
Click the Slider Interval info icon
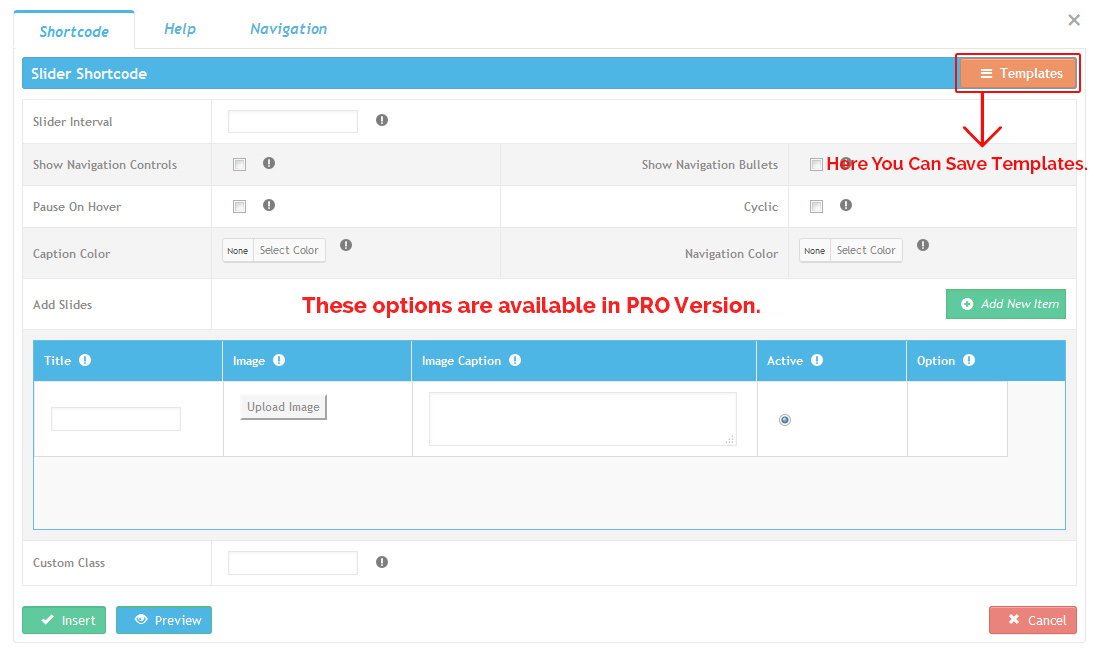(x=382, y=120)
